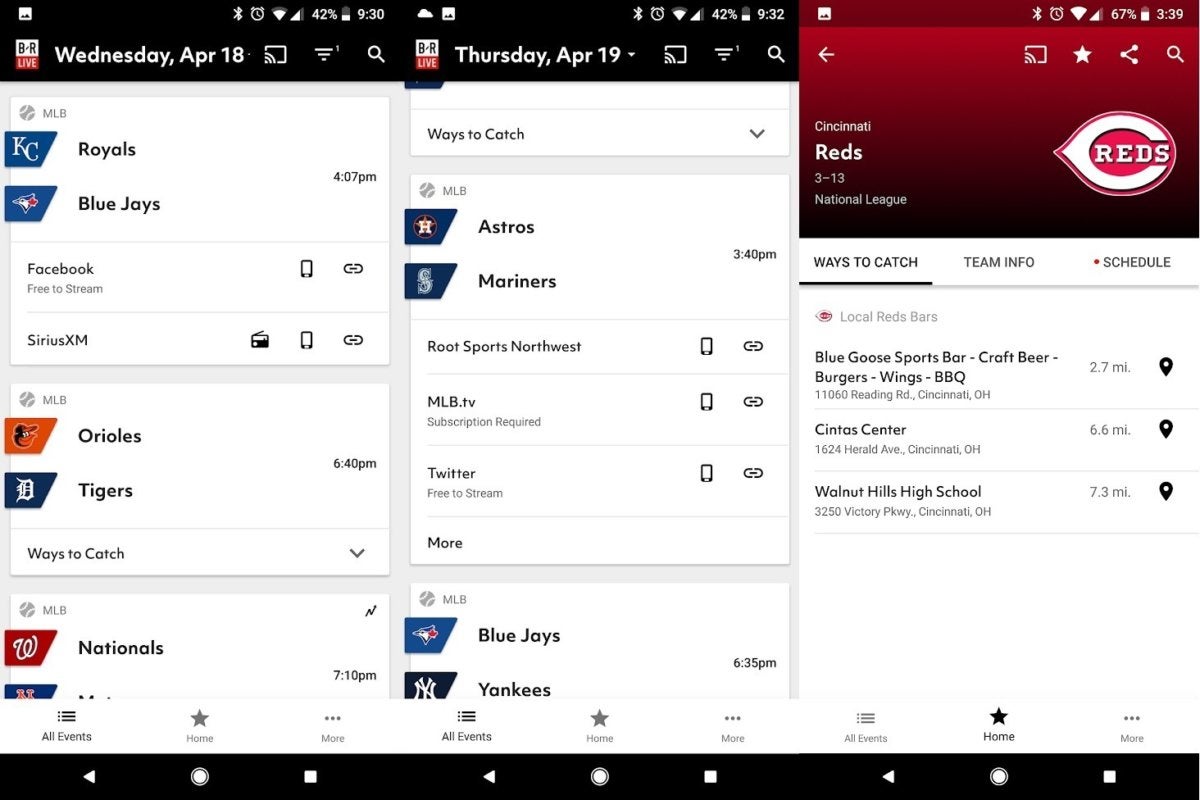Image resolution: width=1200 pixels, height=800 pixels.
Task: Select All Events tab on the Thursday screen
Action: [467, 726]
